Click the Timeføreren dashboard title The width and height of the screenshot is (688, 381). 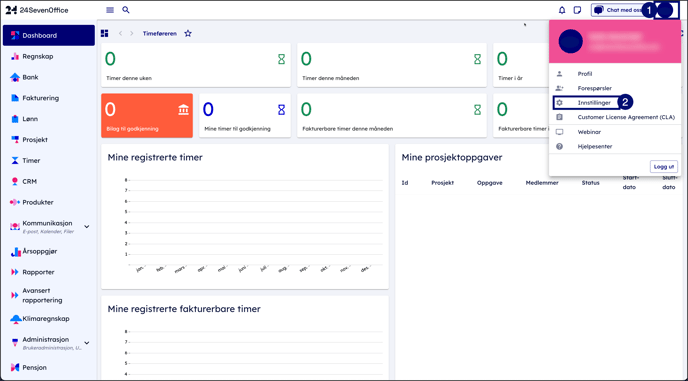click(x=160, y=33)
